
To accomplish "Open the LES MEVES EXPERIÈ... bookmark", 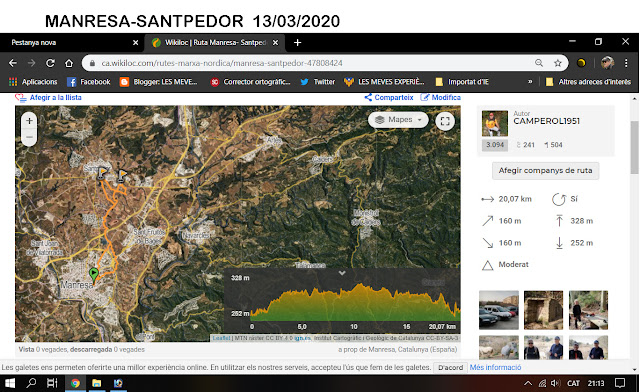I will 384,82.
